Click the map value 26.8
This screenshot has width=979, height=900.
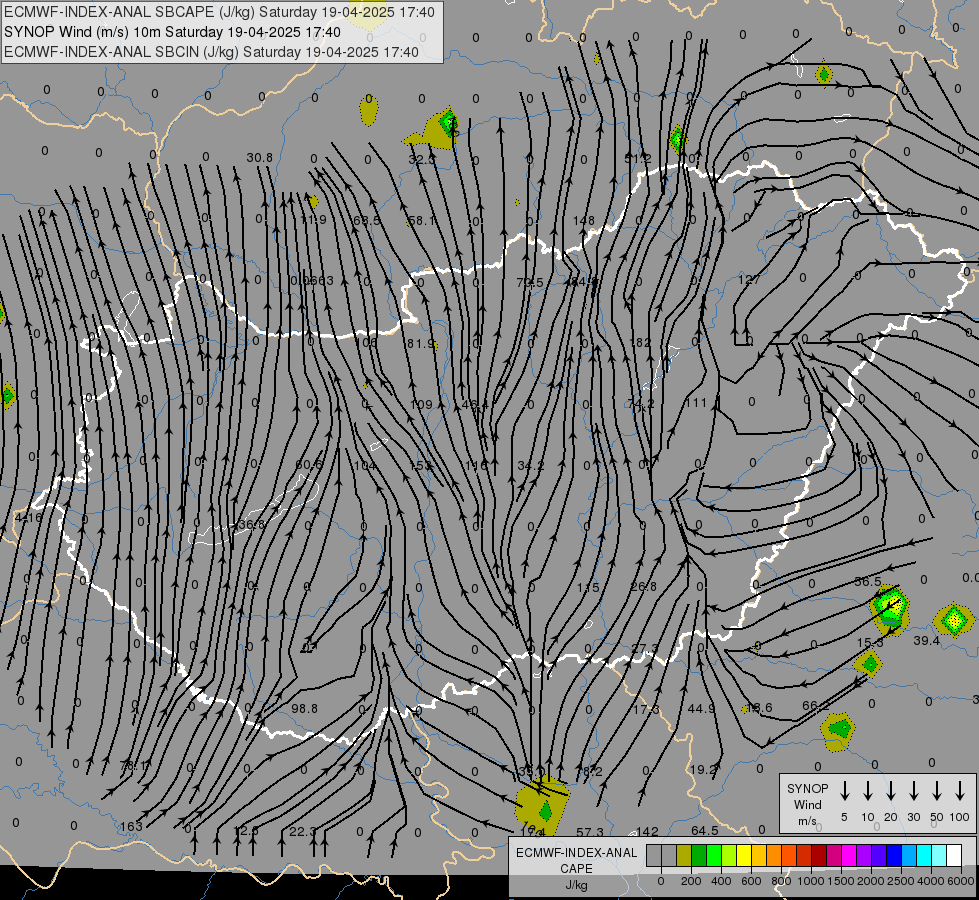pyautogui.click(x=644, y=586)
